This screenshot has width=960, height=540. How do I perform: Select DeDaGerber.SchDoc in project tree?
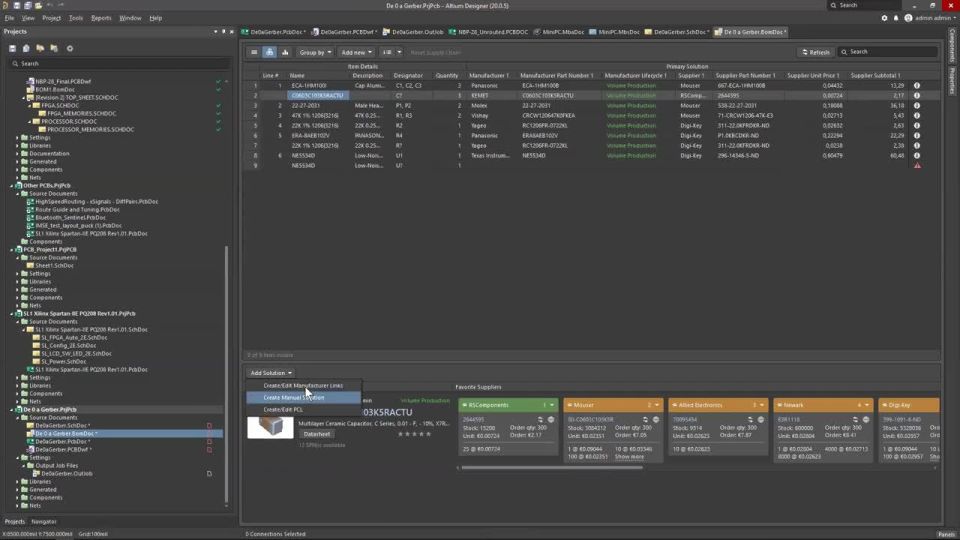[62, 426]
